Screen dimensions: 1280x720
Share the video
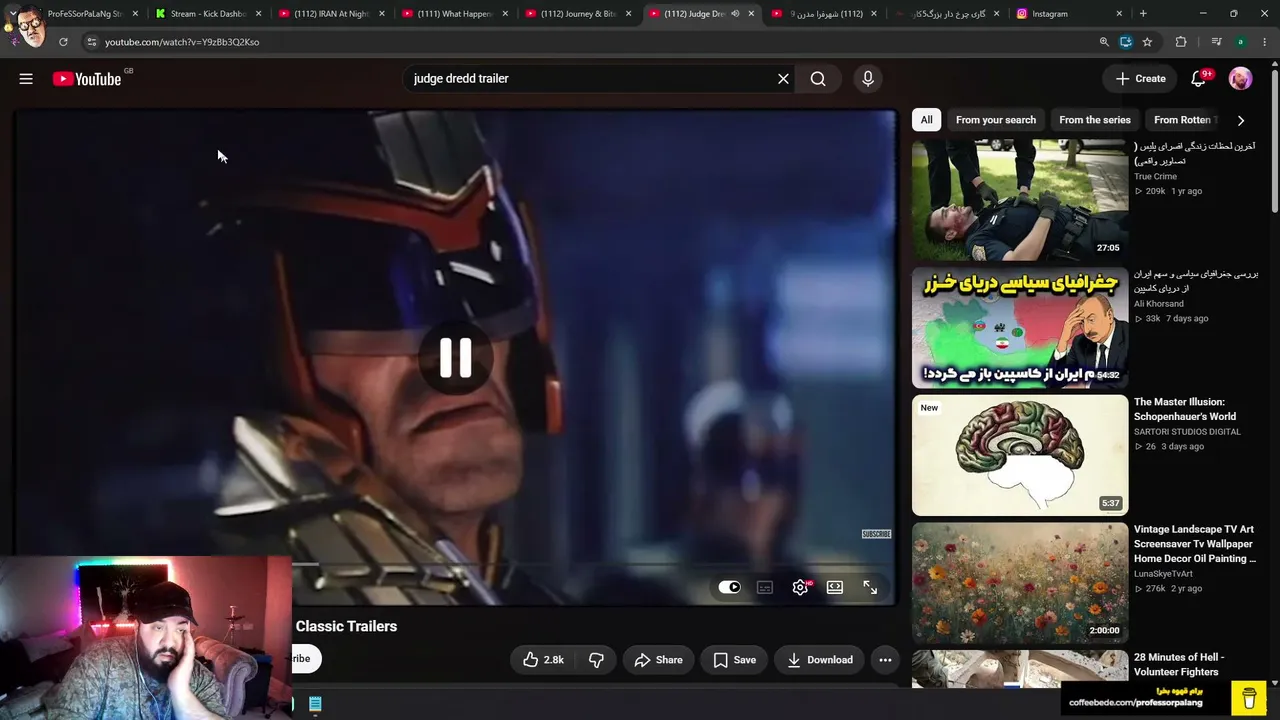[x=658, y=660]
